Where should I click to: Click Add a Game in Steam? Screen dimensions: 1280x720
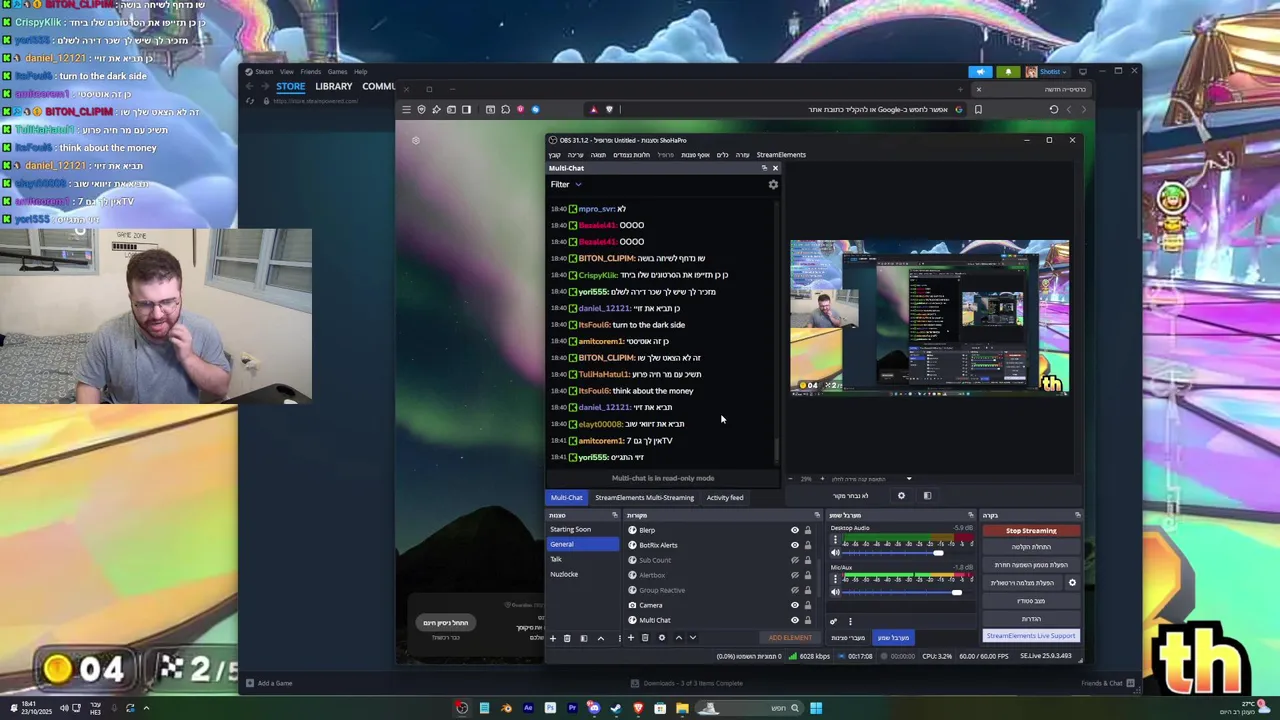tap(269, 683)
